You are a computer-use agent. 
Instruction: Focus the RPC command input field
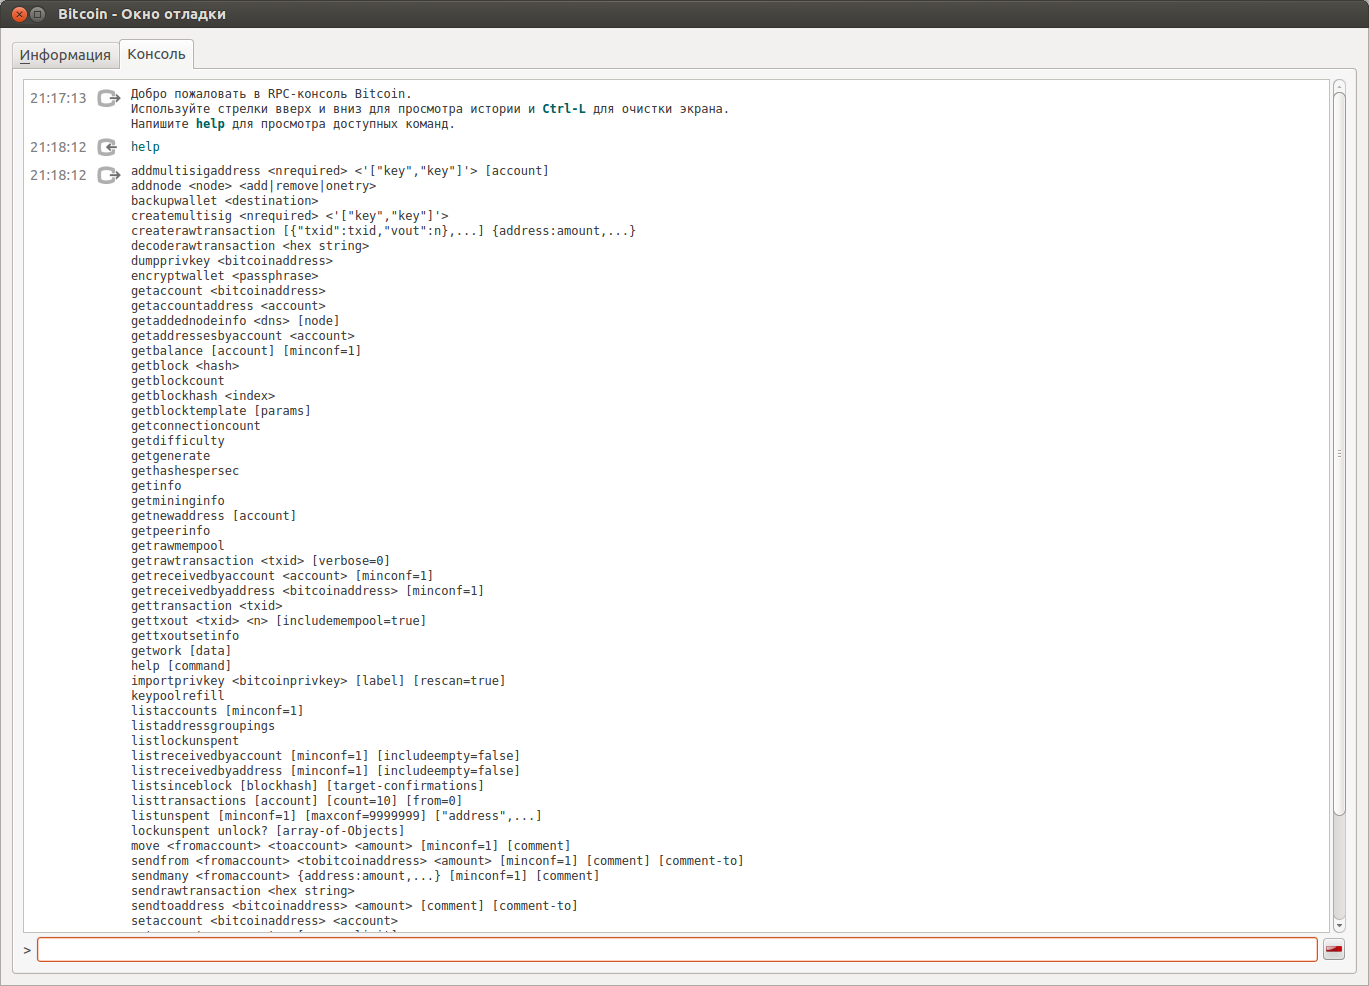(677, 950)
